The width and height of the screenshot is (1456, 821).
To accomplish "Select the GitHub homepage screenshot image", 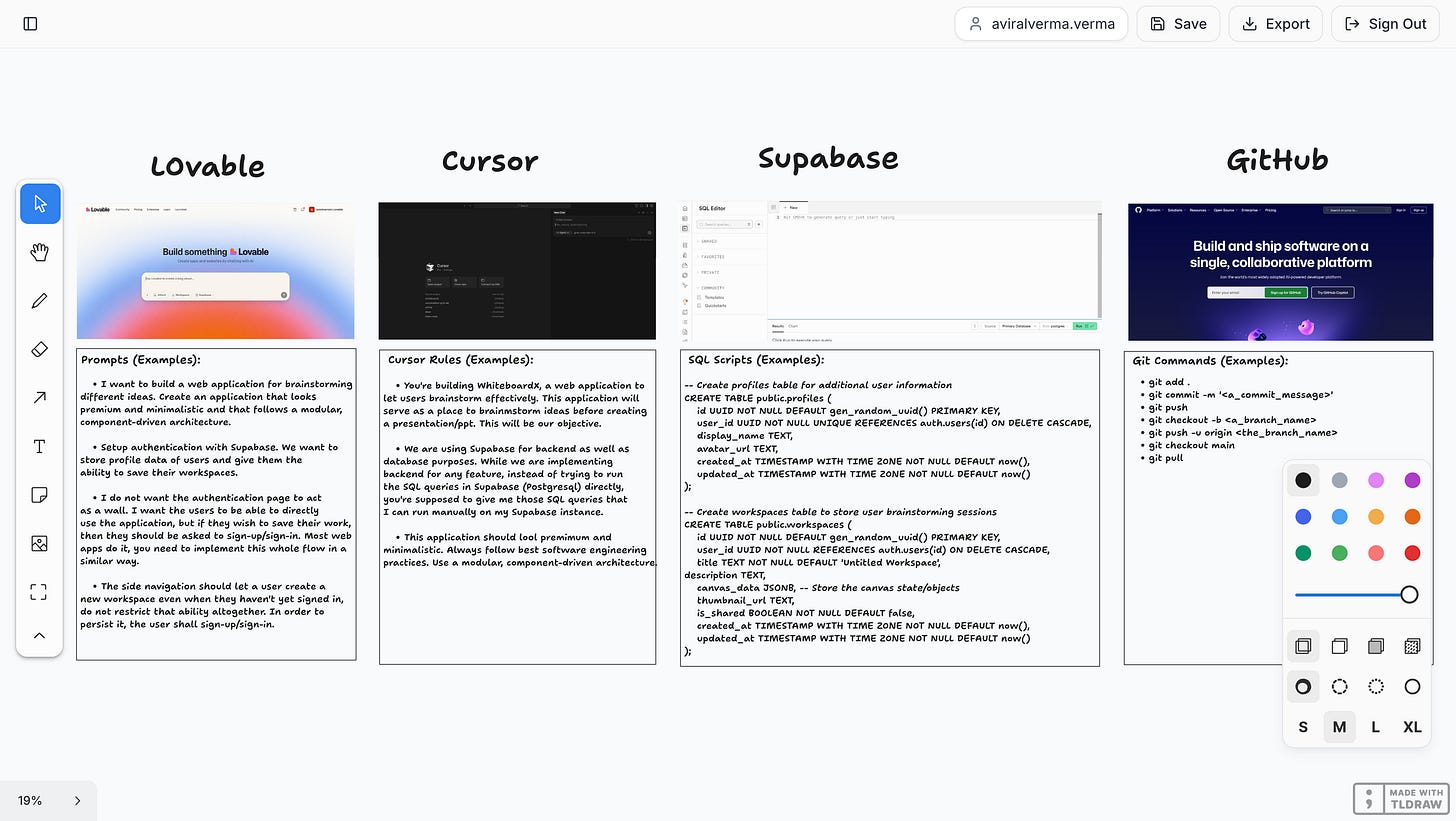I will tap(1280, 272).
